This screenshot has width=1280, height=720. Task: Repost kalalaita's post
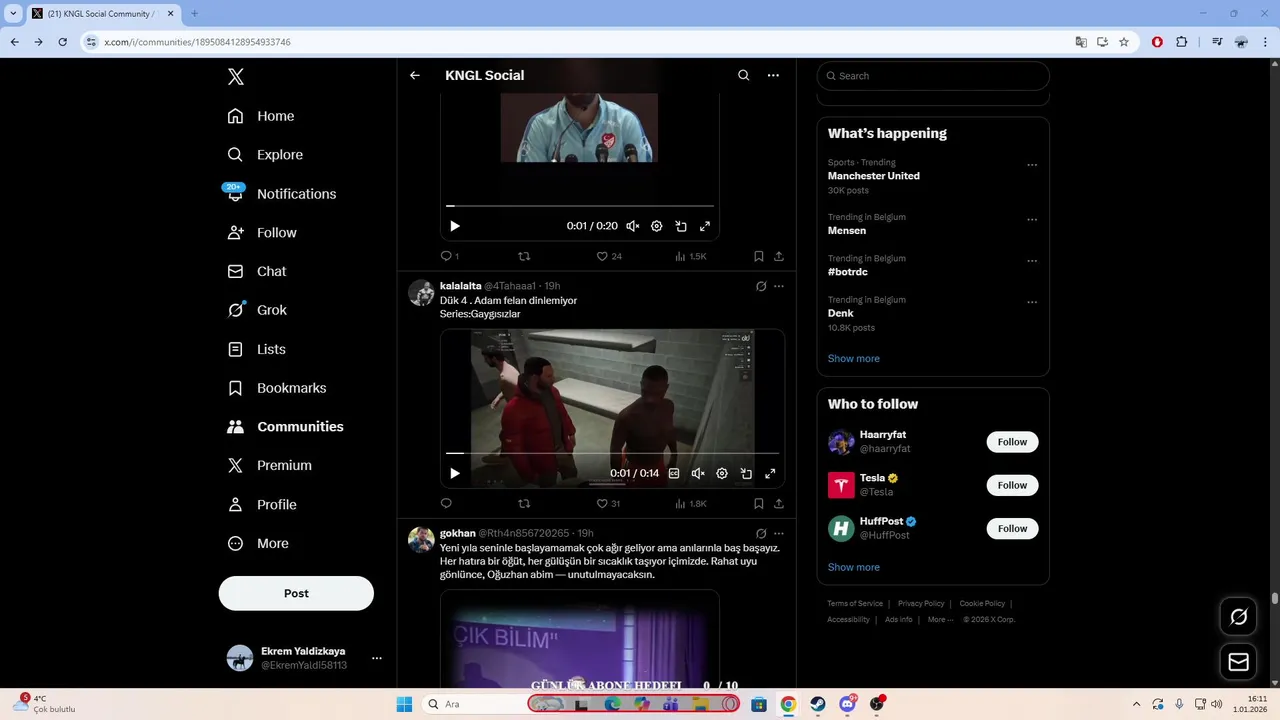click(x=524, y=504)
